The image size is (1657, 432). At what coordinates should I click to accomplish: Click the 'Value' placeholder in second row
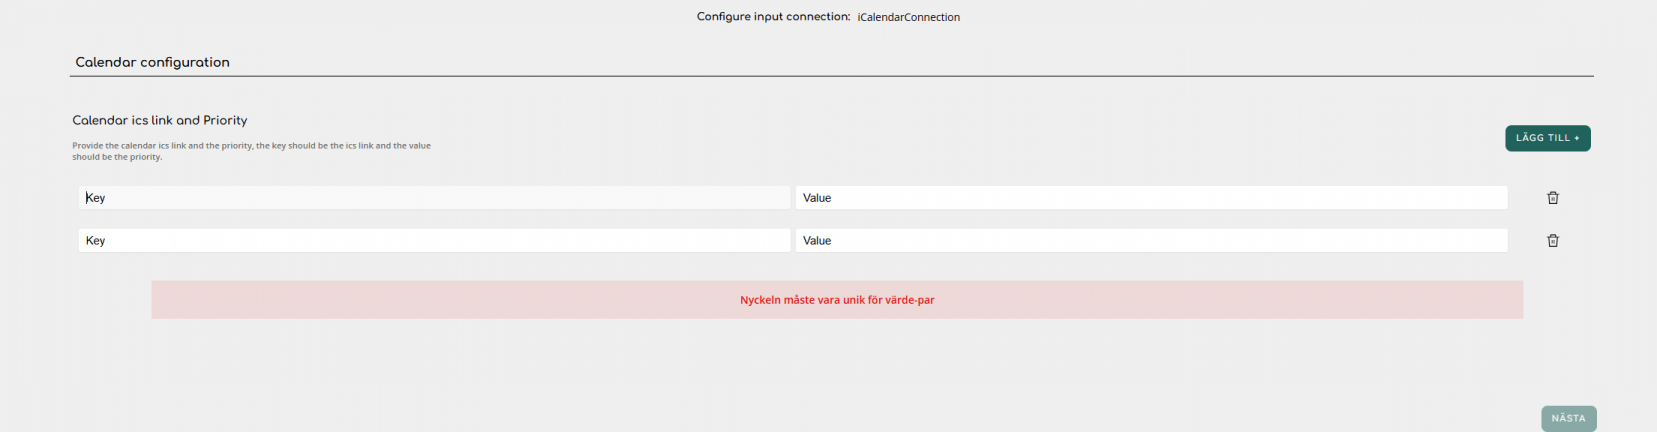pos(817,241)
